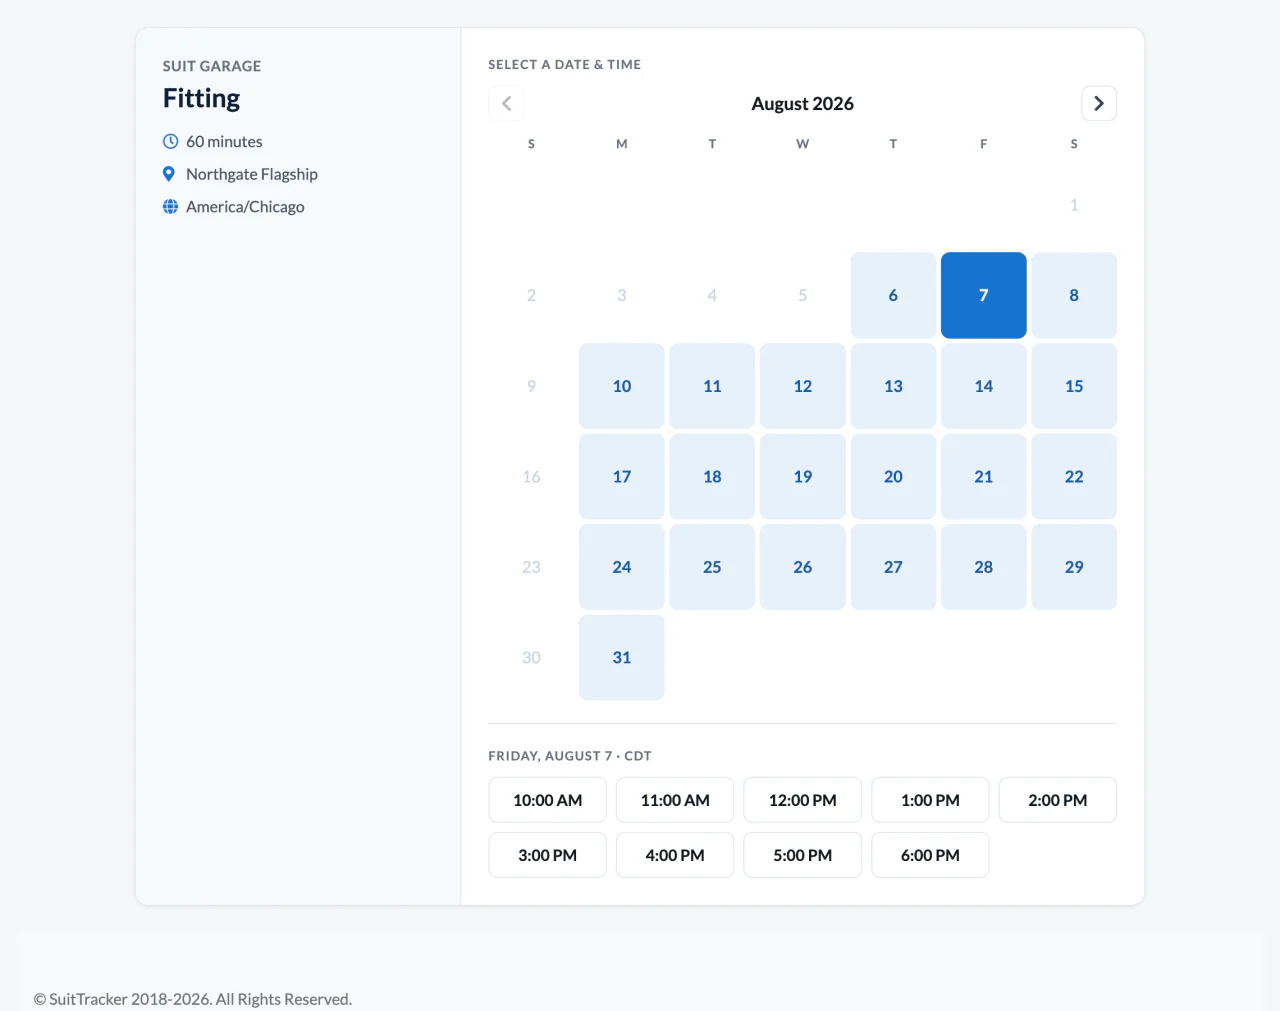
Task: Click the disabled date 23 on calendar
Action: pos(531,567)
